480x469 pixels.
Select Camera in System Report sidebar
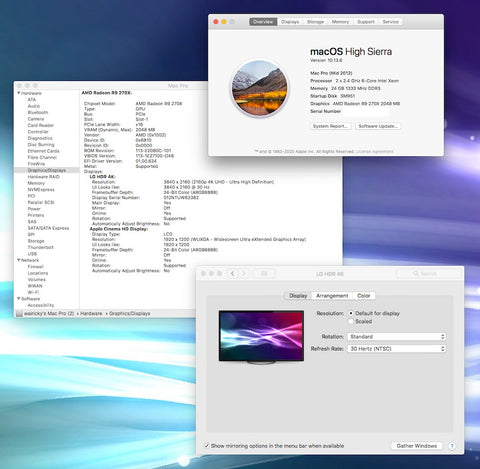point(36,119)
